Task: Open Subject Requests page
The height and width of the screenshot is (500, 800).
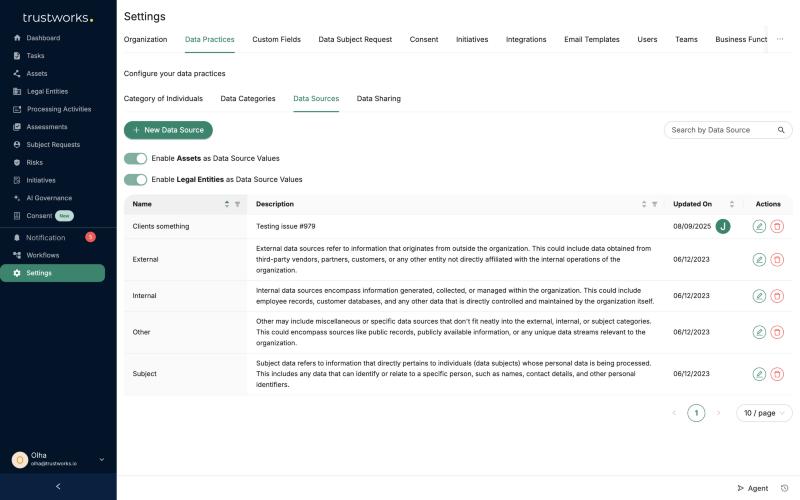Action: coord(53,144)
